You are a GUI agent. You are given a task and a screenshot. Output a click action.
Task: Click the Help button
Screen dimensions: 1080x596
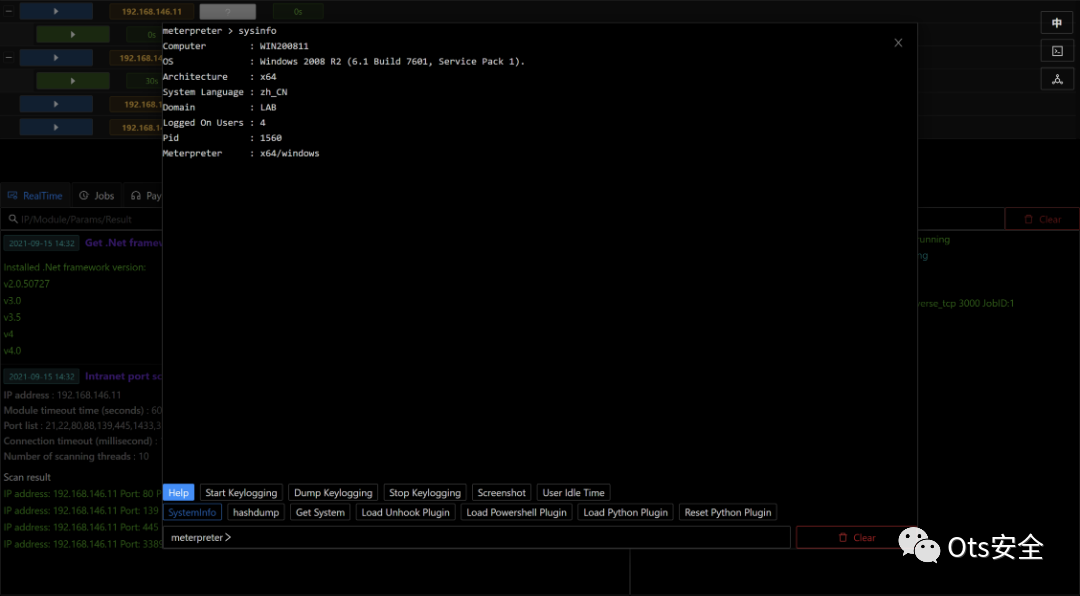[x=178, y=493]
